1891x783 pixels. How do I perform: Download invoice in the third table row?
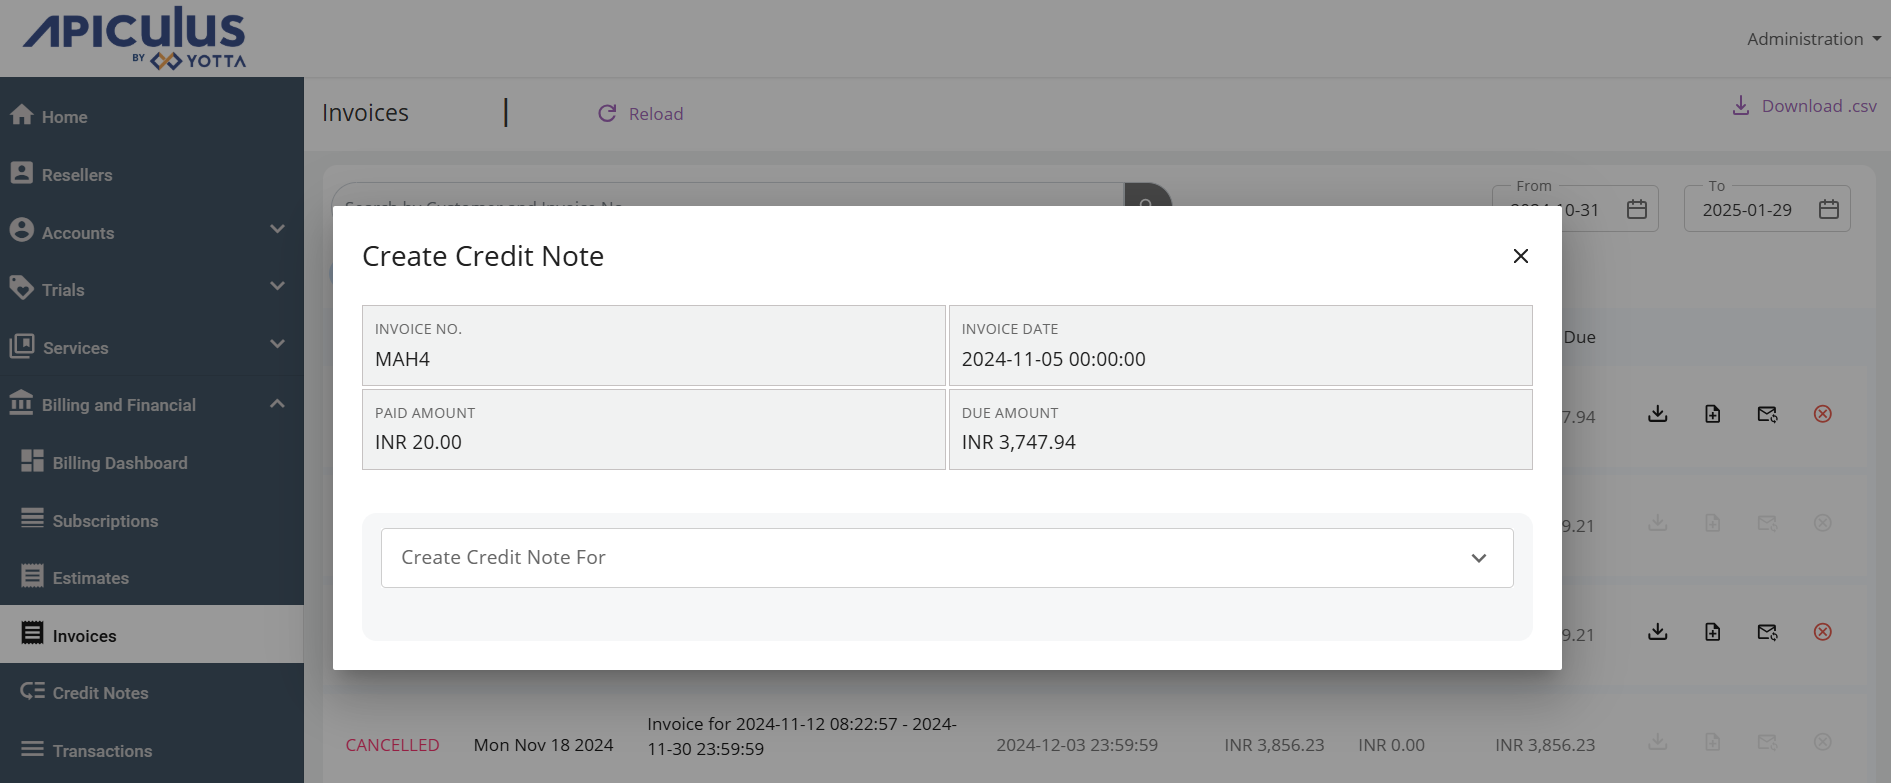click(x=1658, y=632)
